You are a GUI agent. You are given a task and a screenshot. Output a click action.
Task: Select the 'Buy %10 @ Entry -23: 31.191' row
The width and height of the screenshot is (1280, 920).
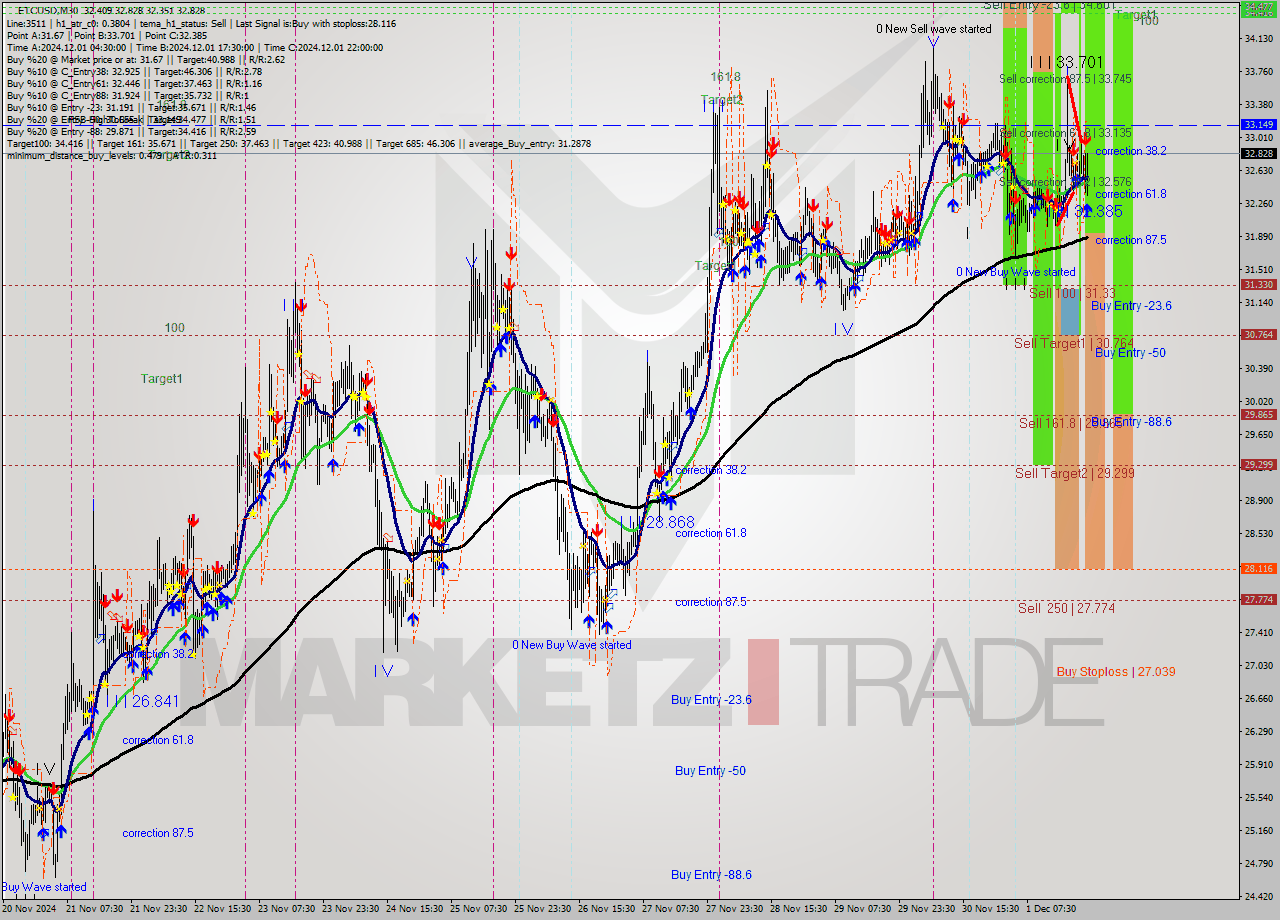pyautogui.click(x=131, y=107)
